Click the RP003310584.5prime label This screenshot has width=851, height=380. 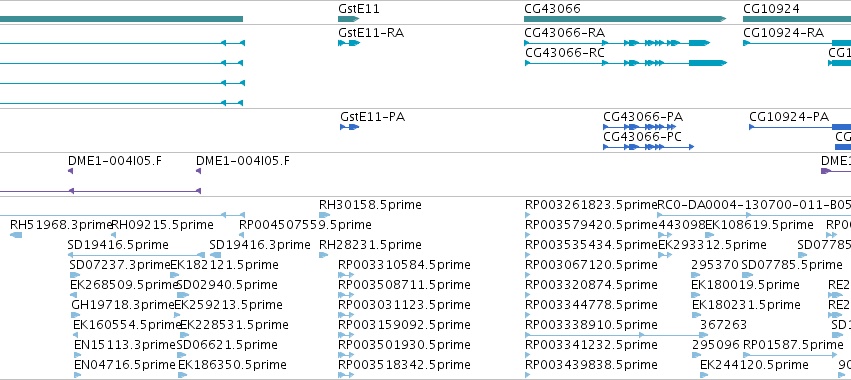404,265
